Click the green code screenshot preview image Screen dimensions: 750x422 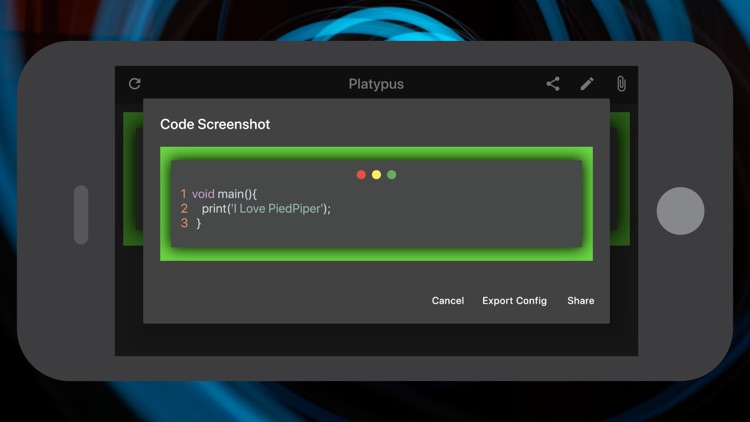(376, 204)
